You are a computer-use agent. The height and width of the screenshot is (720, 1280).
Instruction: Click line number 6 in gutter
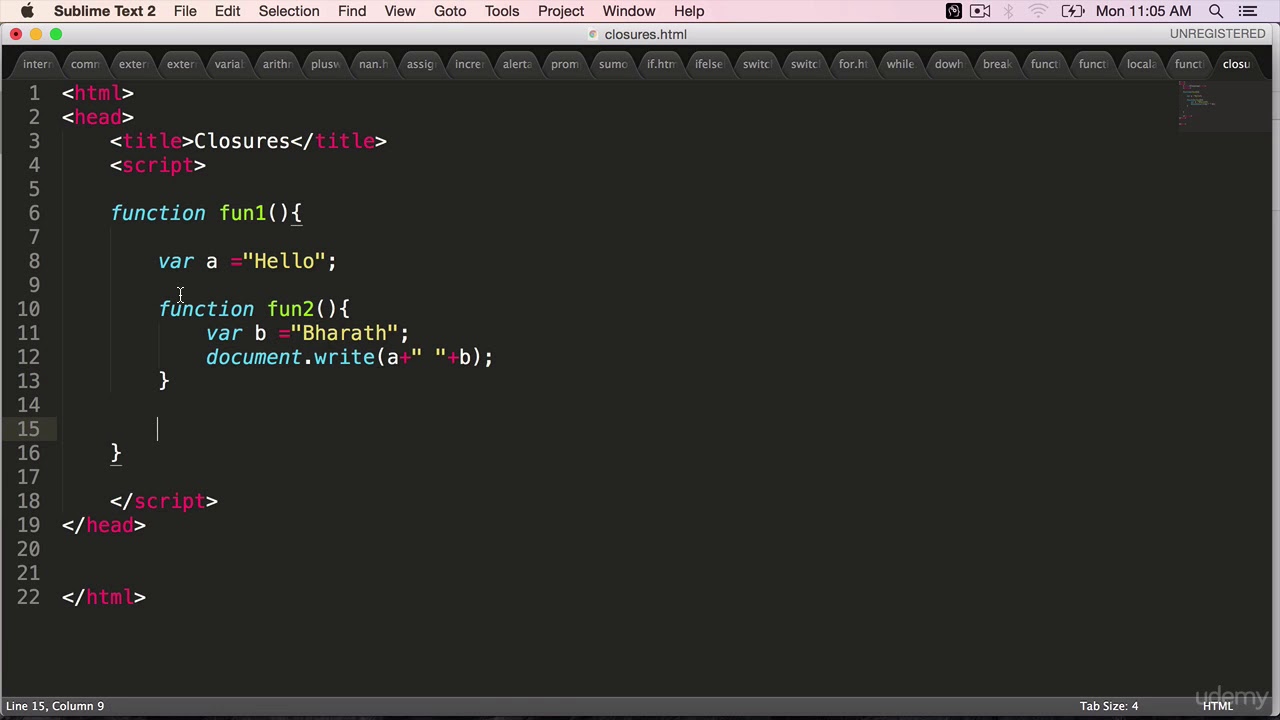click(x=34, y=213)
